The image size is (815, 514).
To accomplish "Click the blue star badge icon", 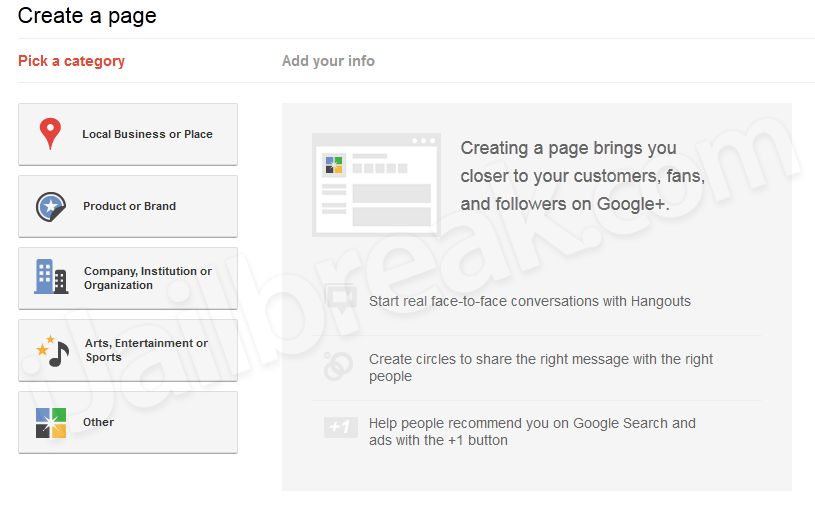I will [x=51, y=206].
